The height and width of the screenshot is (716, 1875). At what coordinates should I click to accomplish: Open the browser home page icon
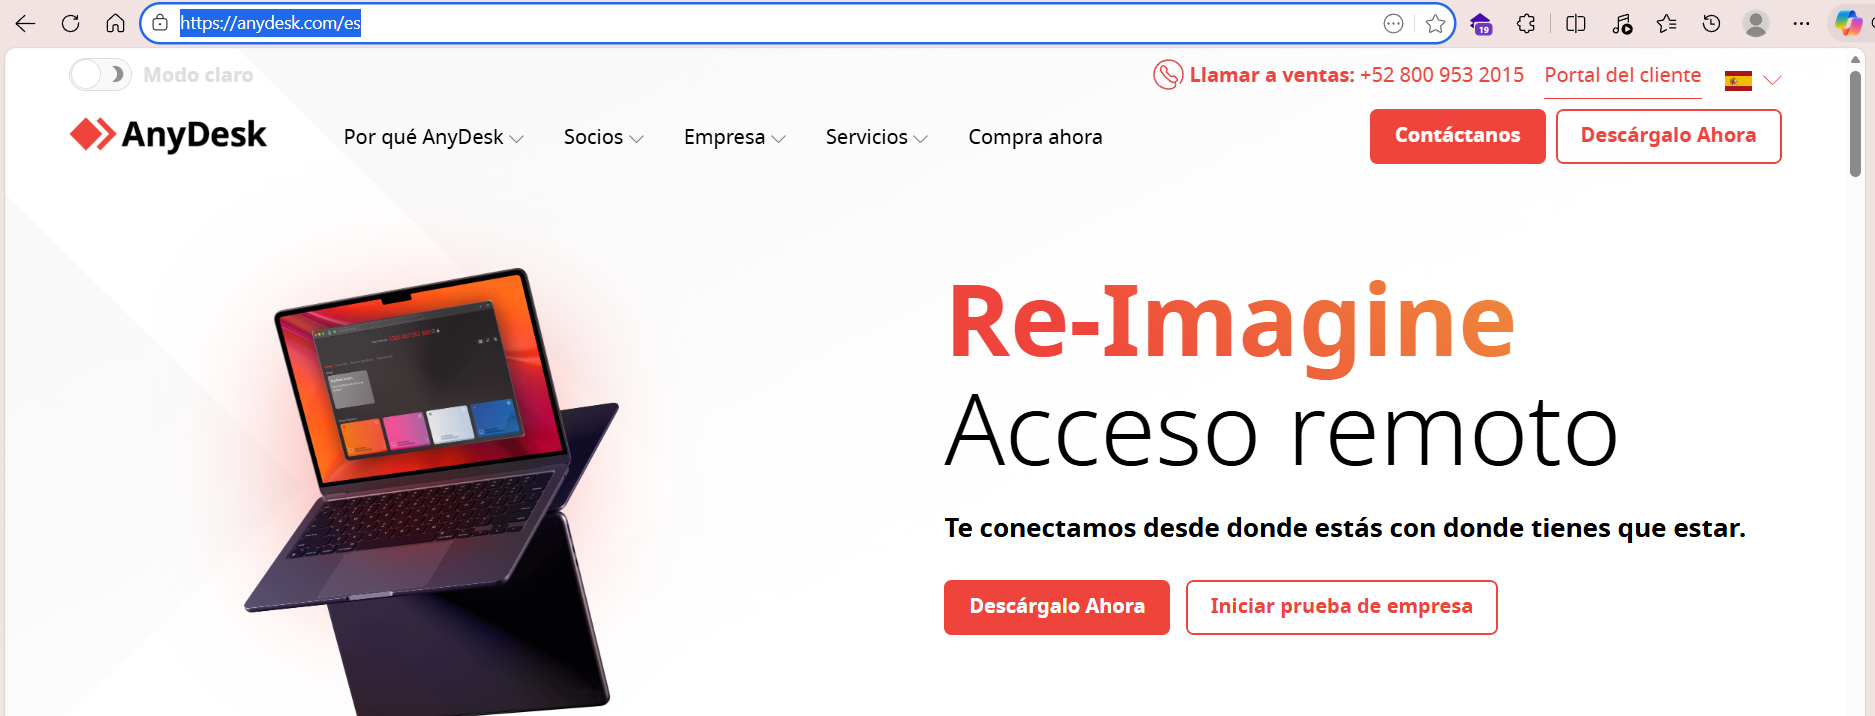click(116, 23)
